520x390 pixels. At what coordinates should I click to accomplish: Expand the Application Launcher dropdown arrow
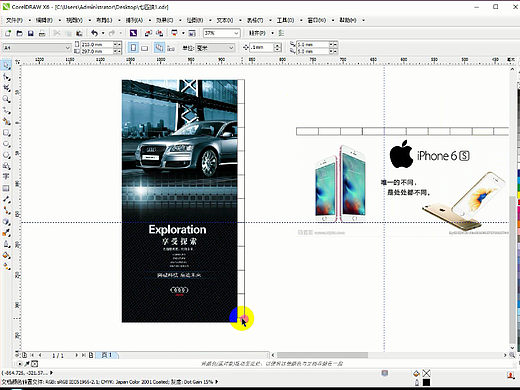point(183,33)
